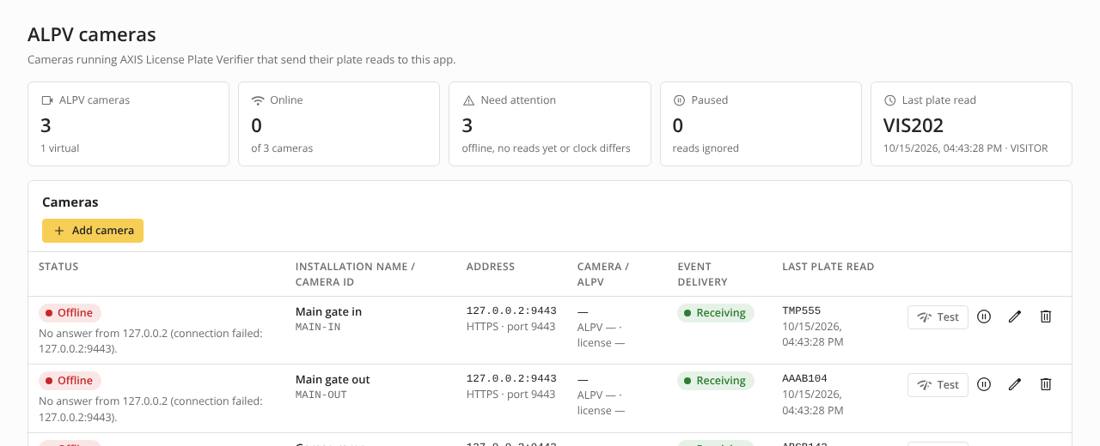The width and height of the screenshot is (1100, 446).
Task: Click the wifi icon in Online card
Action: [257, 100]
